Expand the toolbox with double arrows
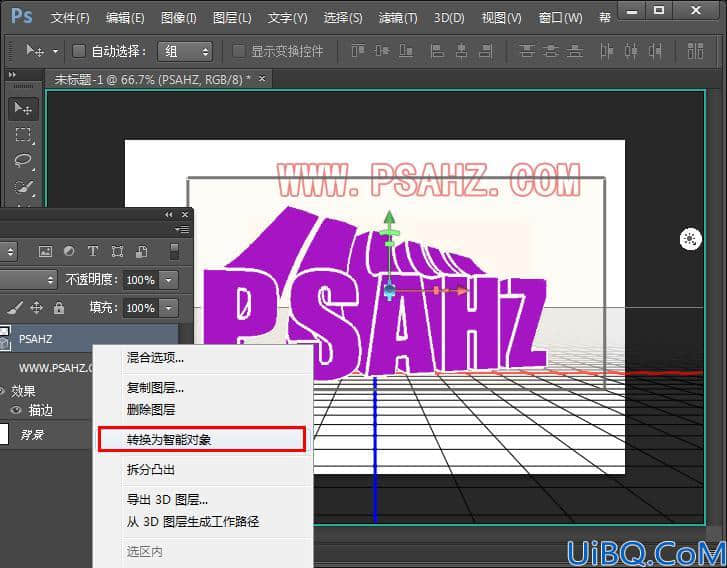The width and height of the screenshot is (727, 568). click(12, 75)
